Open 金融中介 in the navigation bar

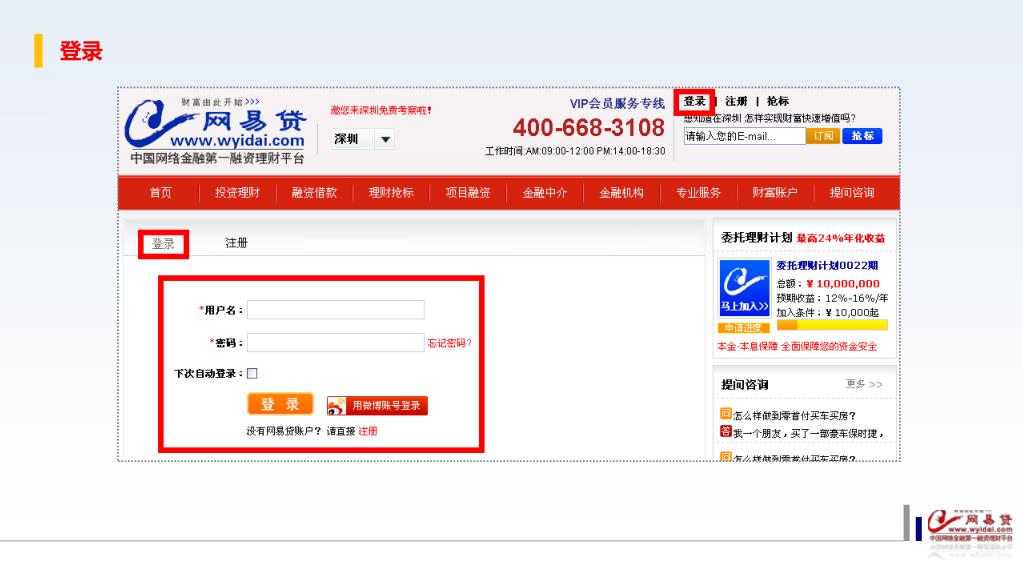(545, 193)
